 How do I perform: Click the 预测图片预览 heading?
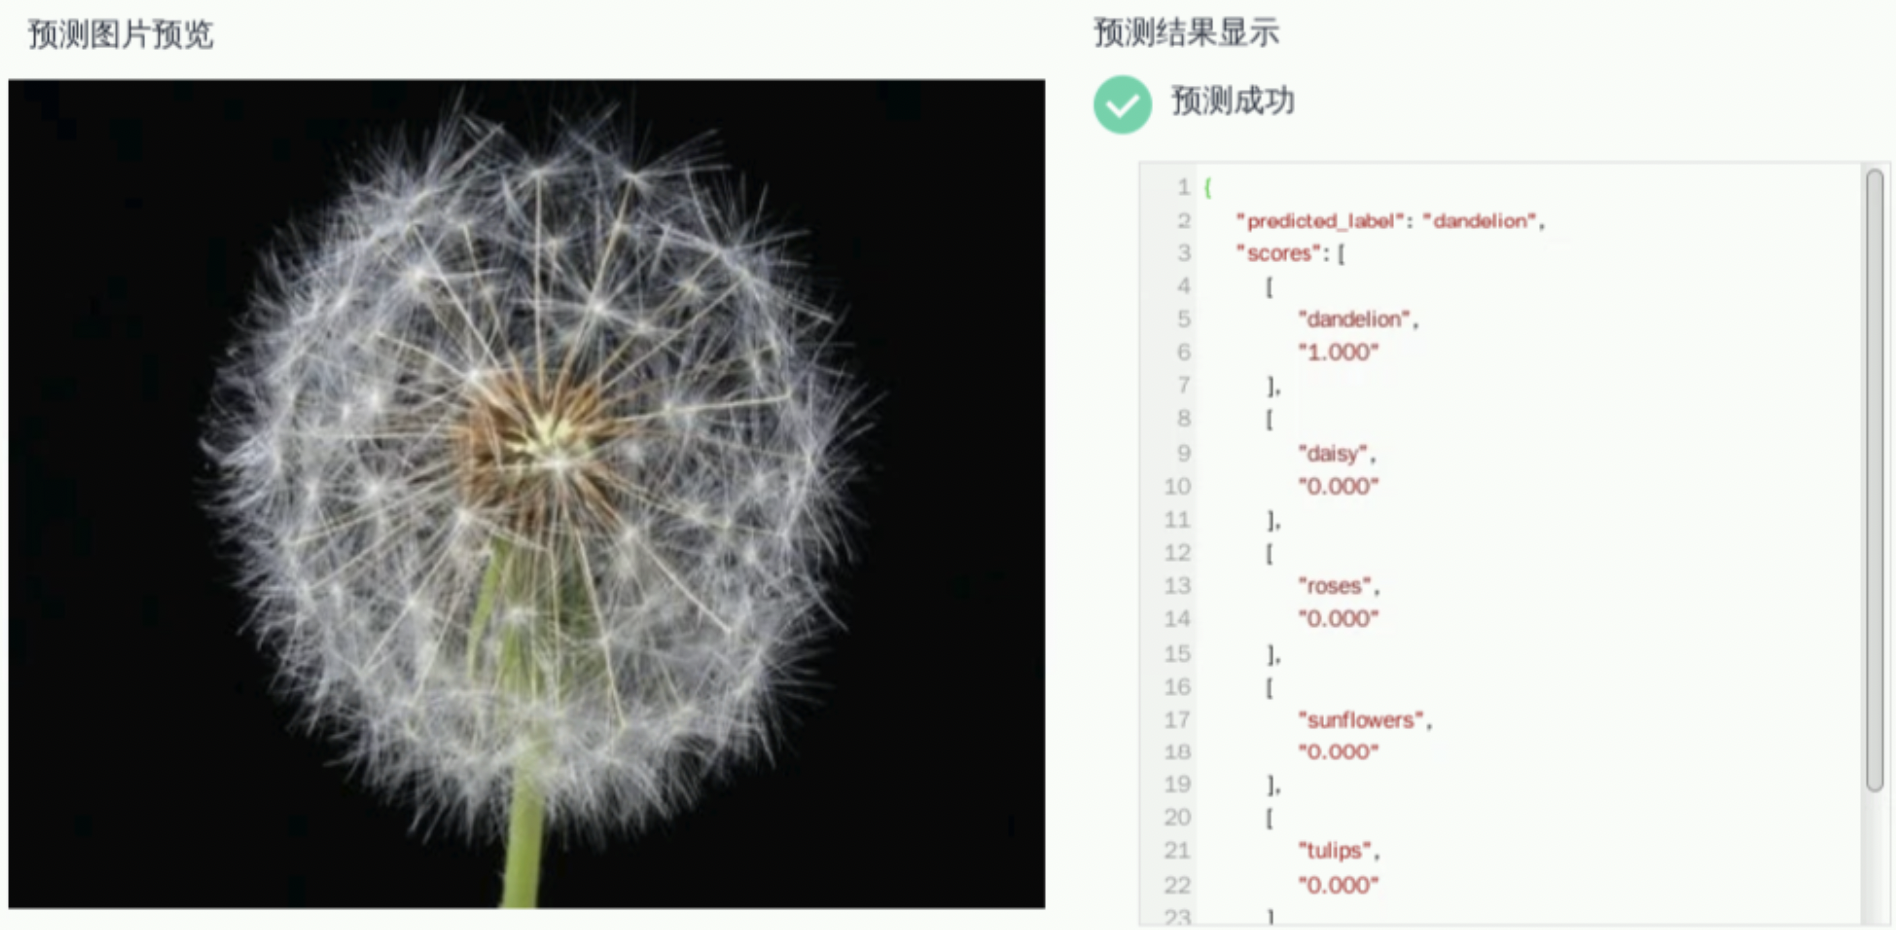121,34
